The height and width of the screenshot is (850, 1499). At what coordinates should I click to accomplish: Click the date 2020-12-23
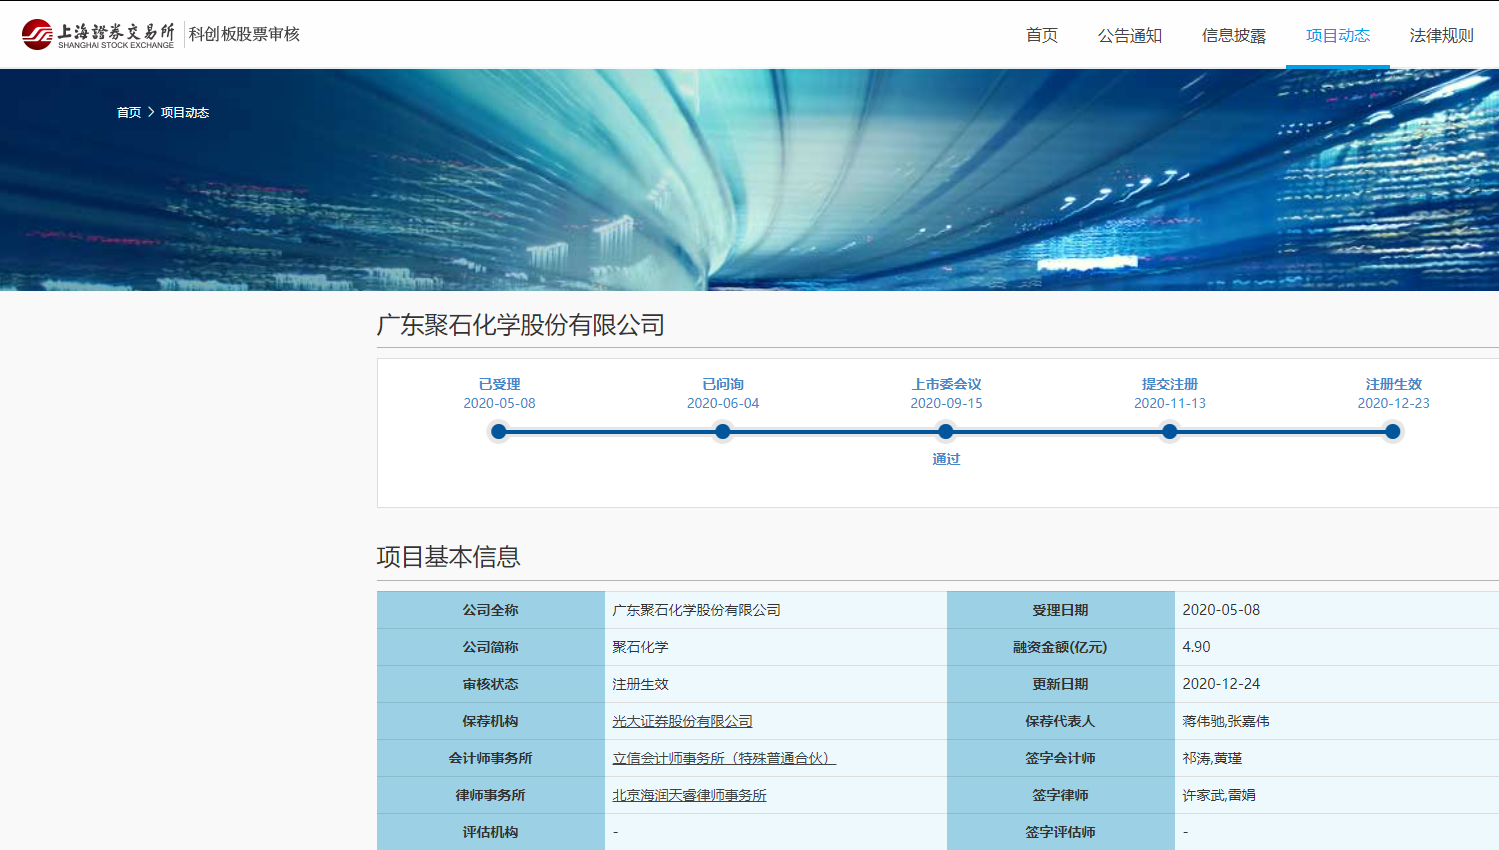coord(1394,403)
